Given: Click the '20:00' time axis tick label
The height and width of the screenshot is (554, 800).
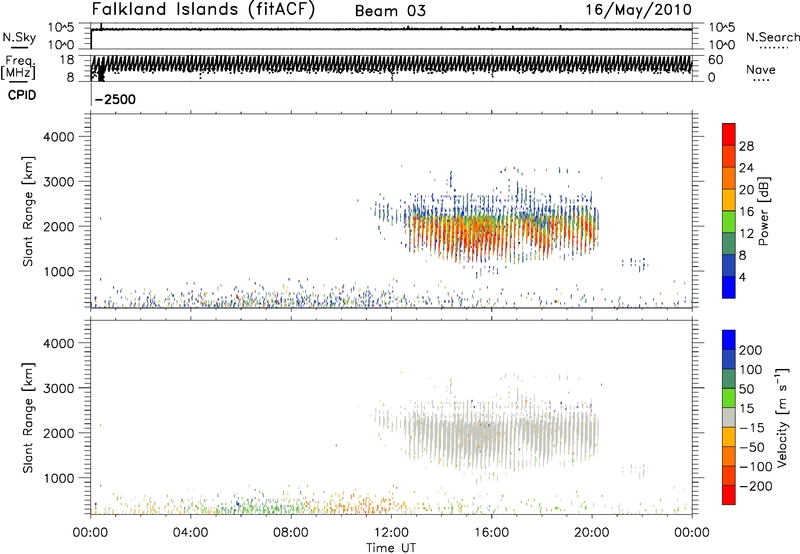Looking at the screenshot, I should (x=592, y=533).
